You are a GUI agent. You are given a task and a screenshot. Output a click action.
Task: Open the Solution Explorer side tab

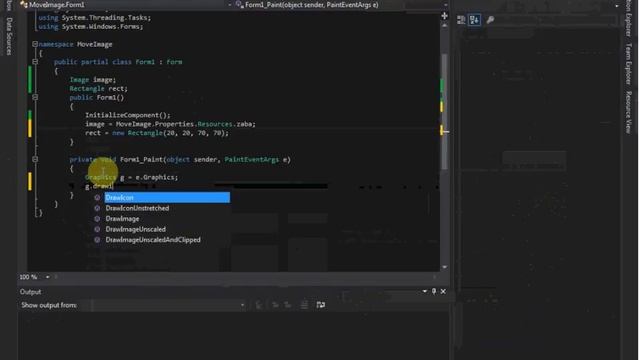(629, 18)
